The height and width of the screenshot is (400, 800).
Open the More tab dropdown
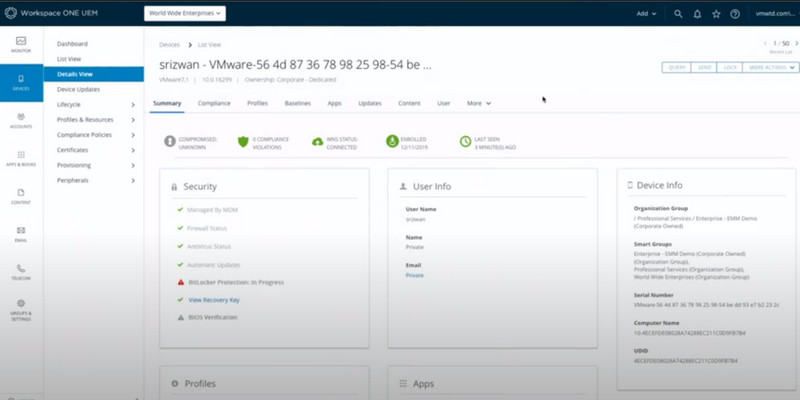[479, 103]
